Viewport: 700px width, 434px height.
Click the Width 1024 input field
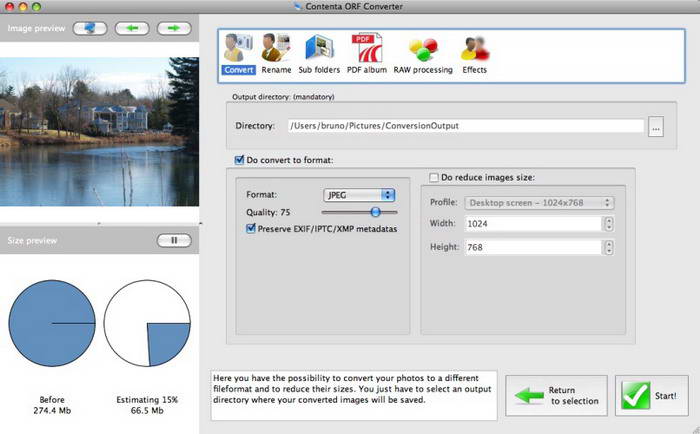coord(534,224)
